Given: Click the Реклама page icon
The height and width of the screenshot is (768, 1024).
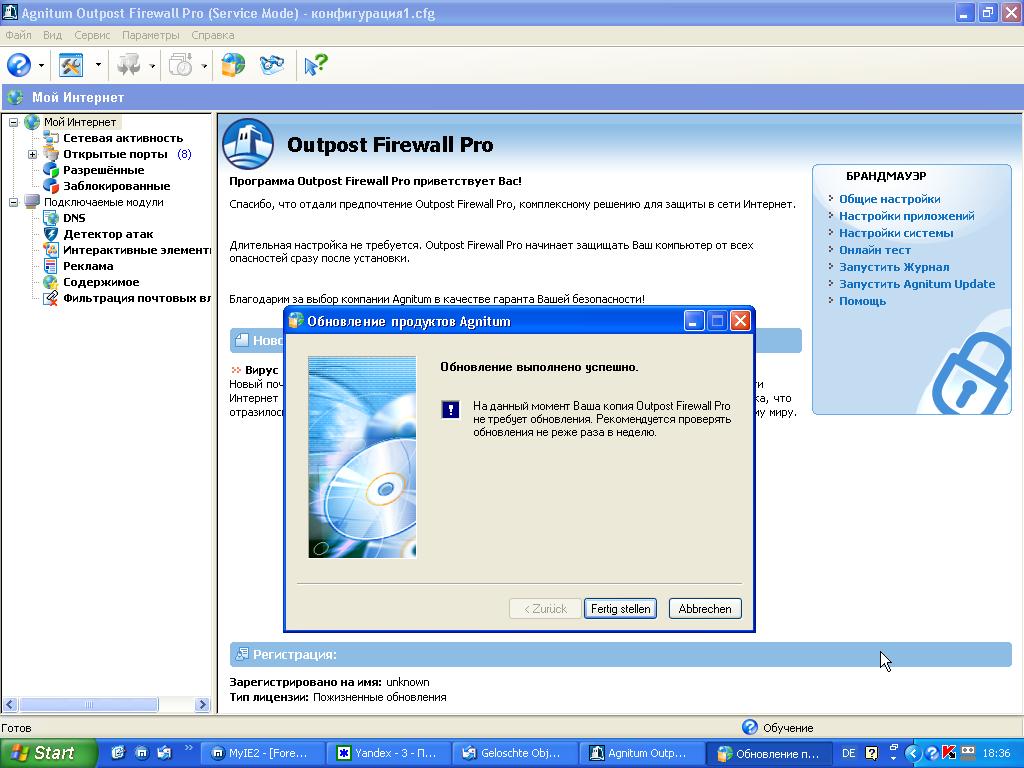Looking at the screenshot, I should pos(51,266).
